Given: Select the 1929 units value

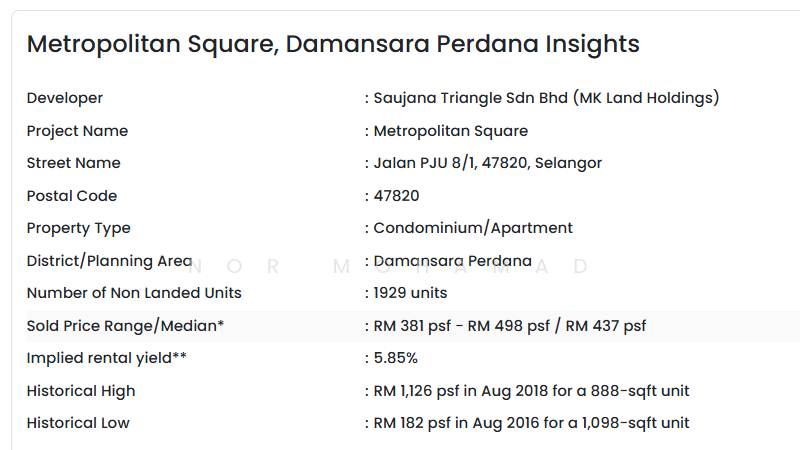Looking at the screenshot, I should [x=410, y=293].
